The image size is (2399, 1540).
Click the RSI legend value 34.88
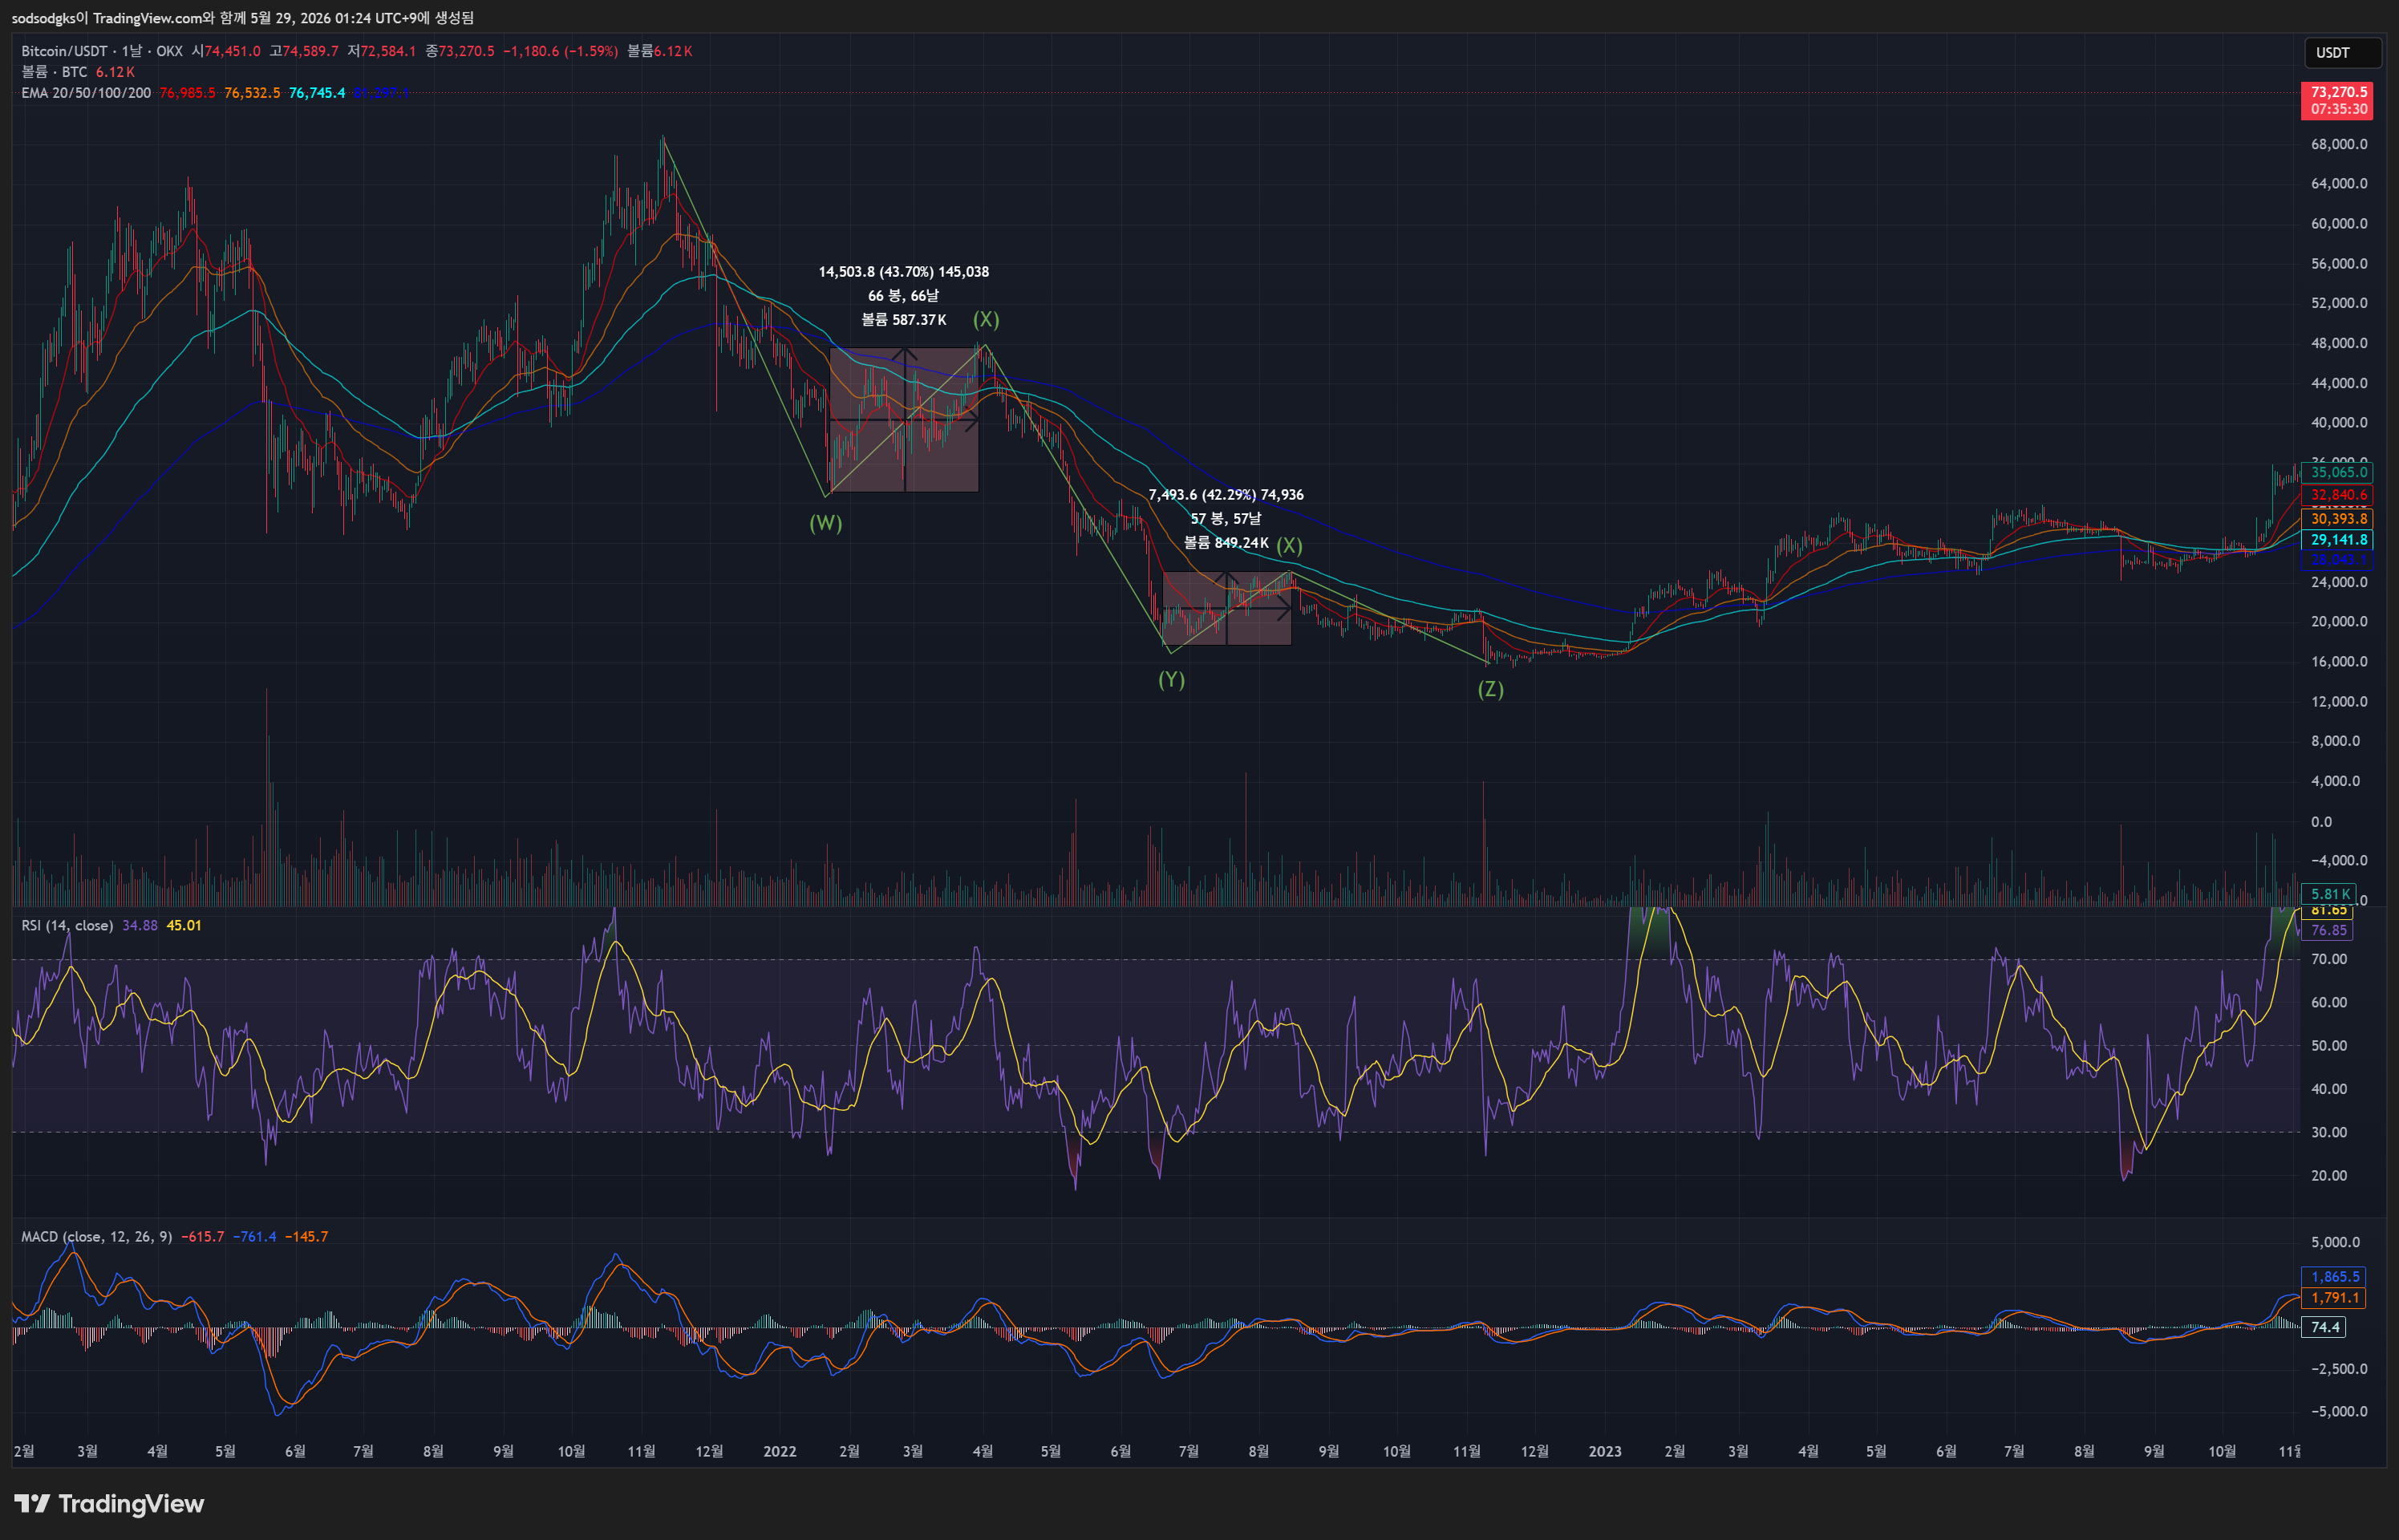[140, 926]
